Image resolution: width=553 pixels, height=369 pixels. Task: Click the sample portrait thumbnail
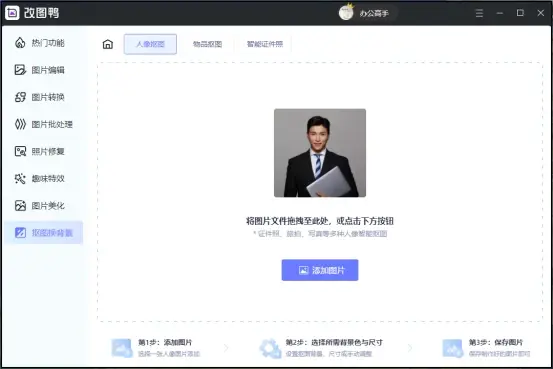click(320, 153)
